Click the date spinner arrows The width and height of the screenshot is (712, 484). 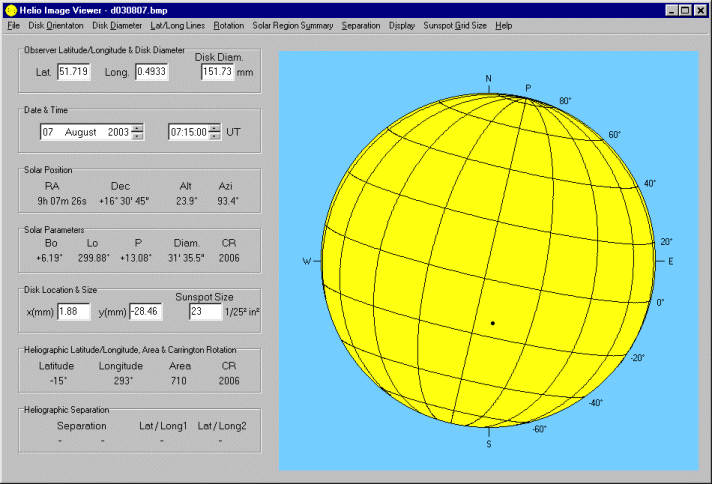[137, 132]
